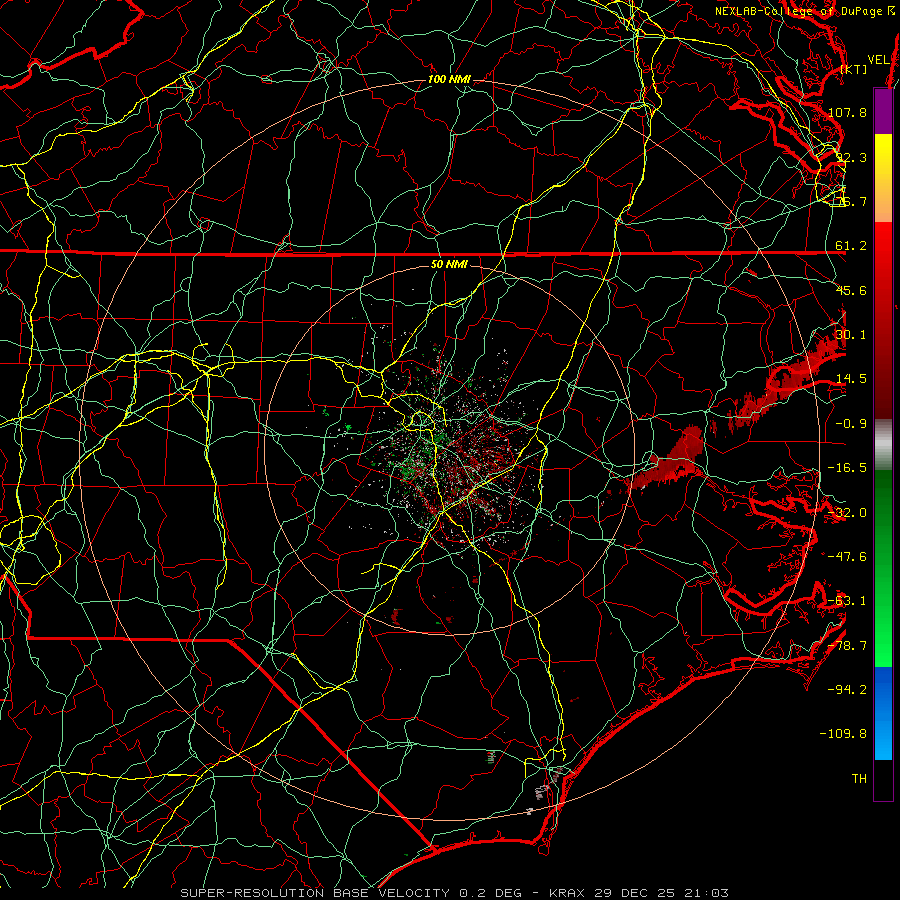Click the 61.2 velocity scale value

[851, 246]
